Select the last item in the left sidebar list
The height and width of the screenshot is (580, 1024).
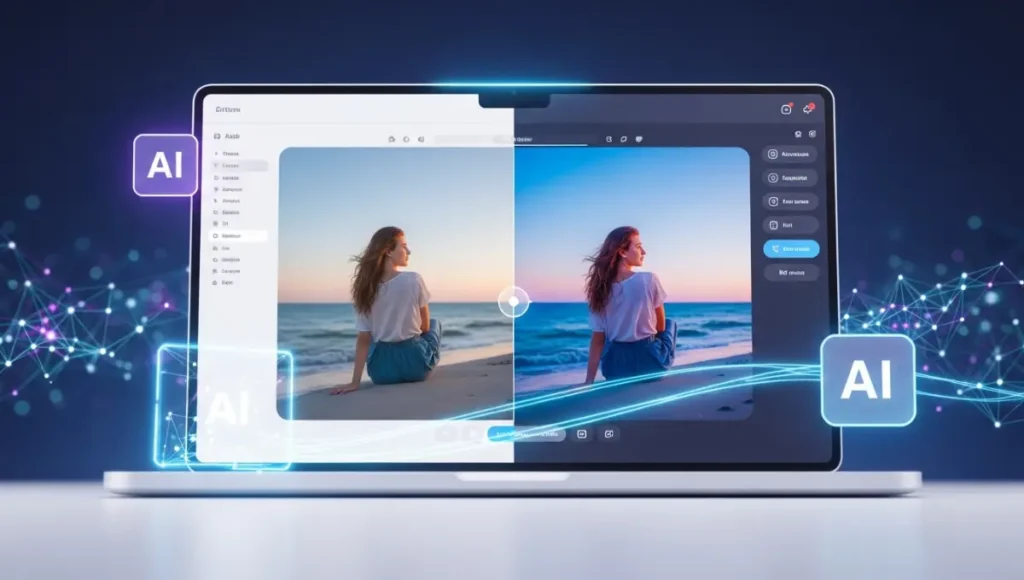coord(227,283)
